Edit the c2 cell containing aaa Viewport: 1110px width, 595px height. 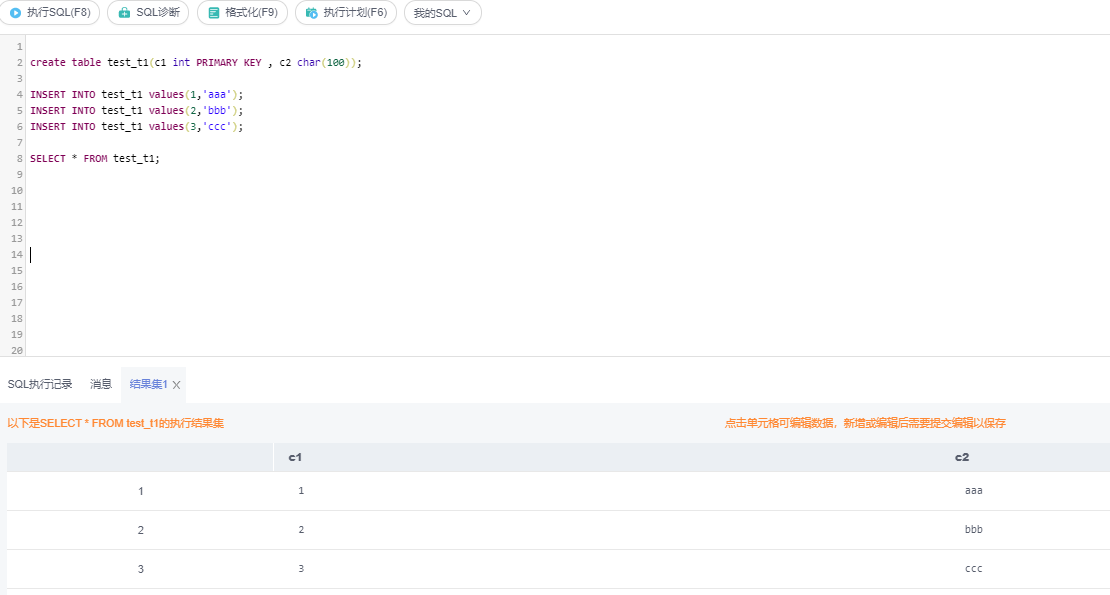973,490
